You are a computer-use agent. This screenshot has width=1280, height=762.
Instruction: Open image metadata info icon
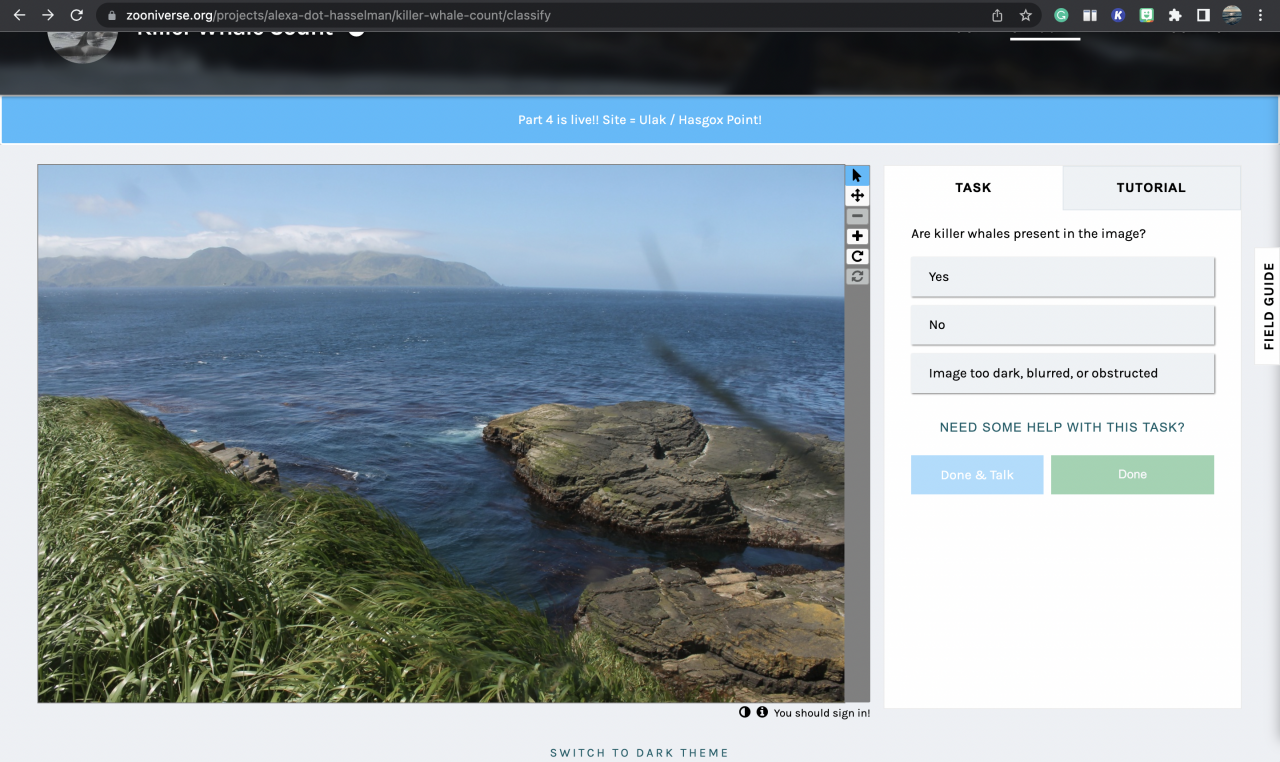click(762, 712)
